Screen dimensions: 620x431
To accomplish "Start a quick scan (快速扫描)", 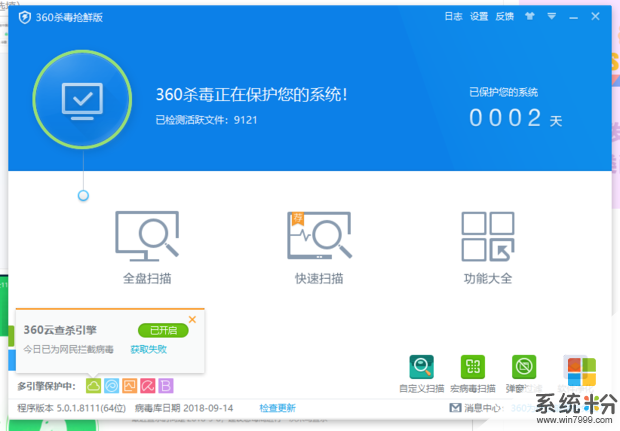I will tap(319, 248).
